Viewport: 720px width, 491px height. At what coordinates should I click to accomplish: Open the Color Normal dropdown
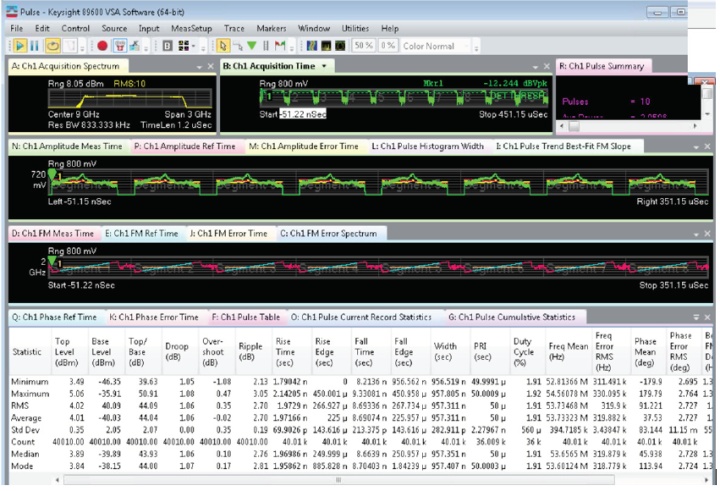436,46
